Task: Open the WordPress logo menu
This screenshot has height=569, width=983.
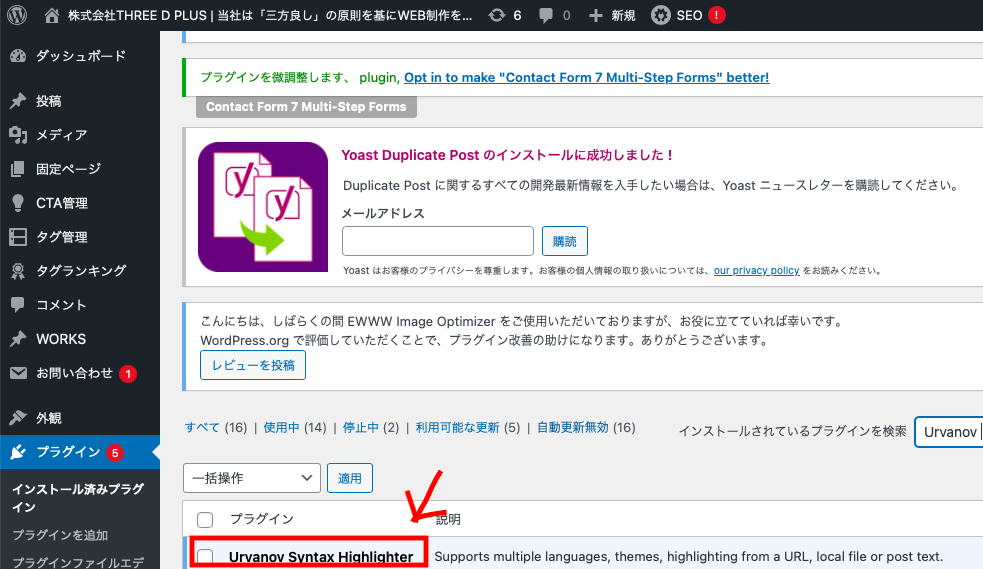Action: point(17,15)
